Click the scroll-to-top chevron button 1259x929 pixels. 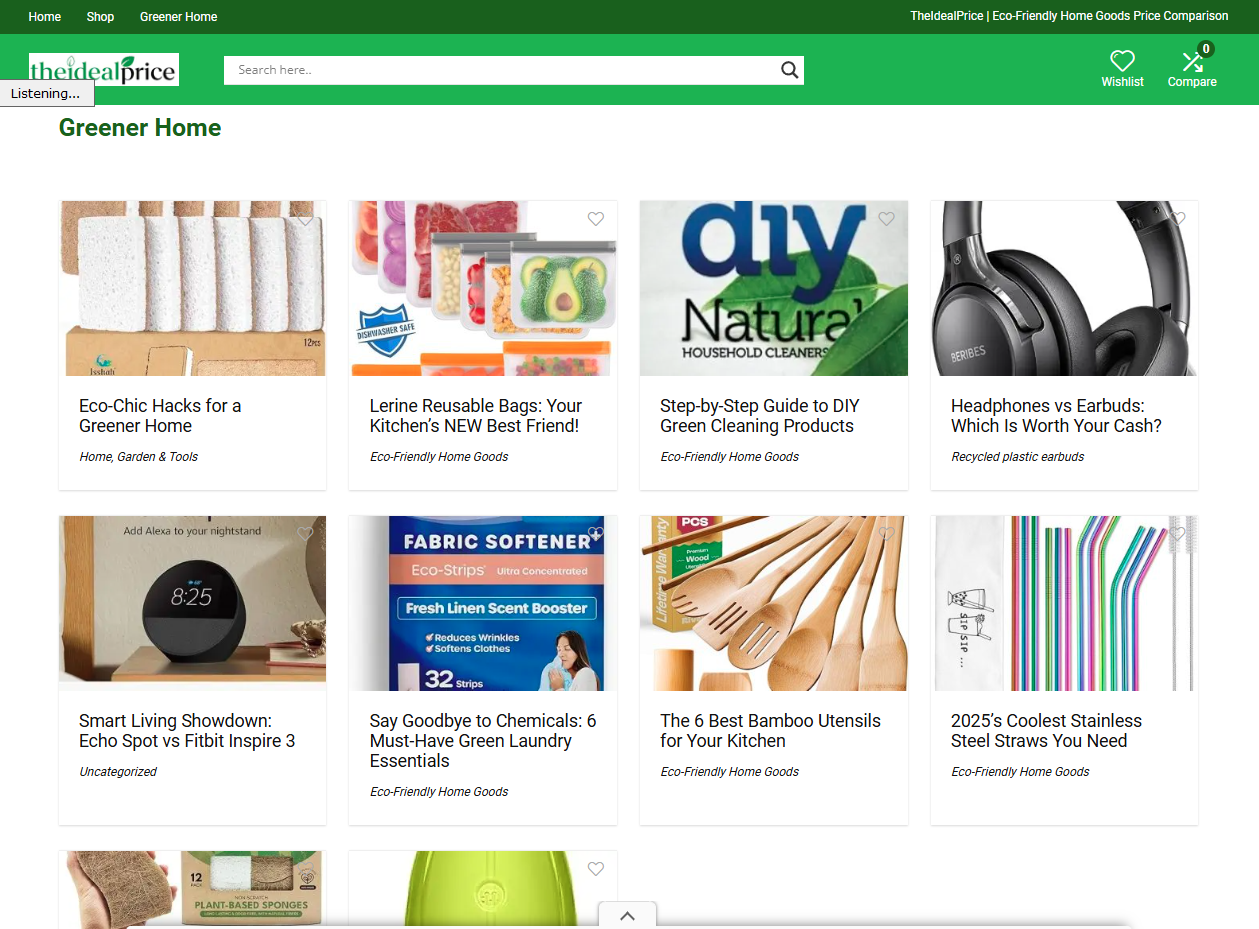pos(627,916)
